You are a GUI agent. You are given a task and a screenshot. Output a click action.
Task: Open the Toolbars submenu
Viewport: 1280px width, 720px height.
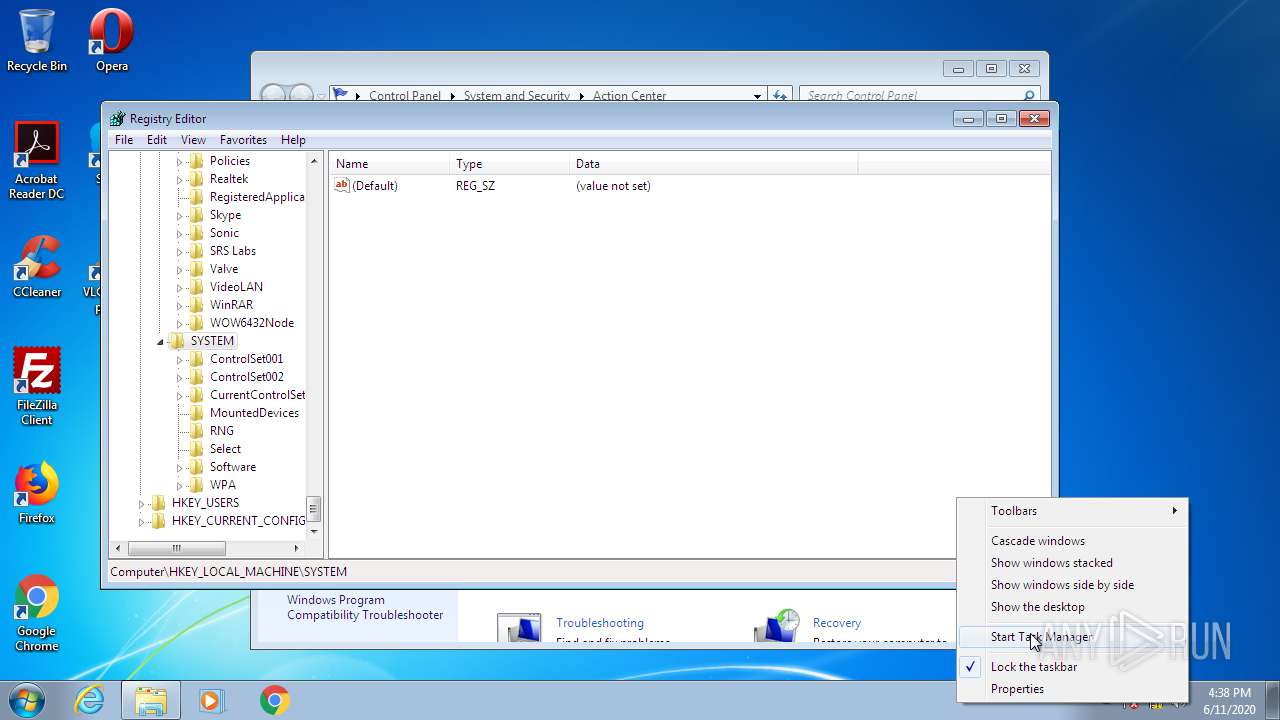pyautogui.click(x=1073, y=511)
